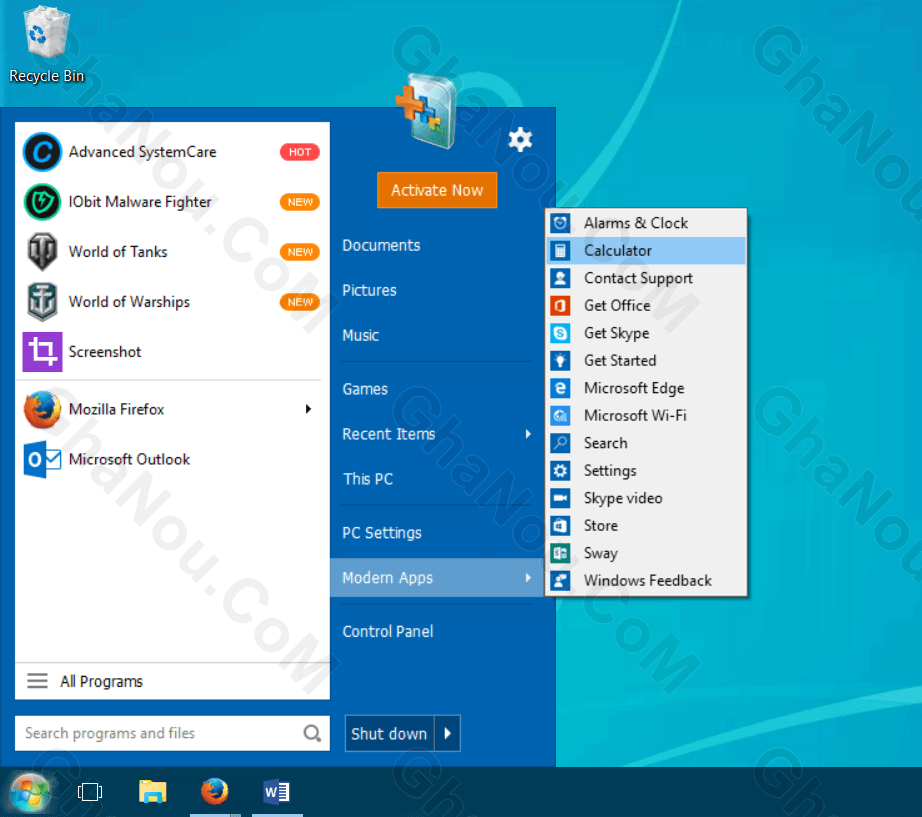Open This PC
Image resolution: width=922 pixels, height=817 pixels.
[x=368, y=479]
